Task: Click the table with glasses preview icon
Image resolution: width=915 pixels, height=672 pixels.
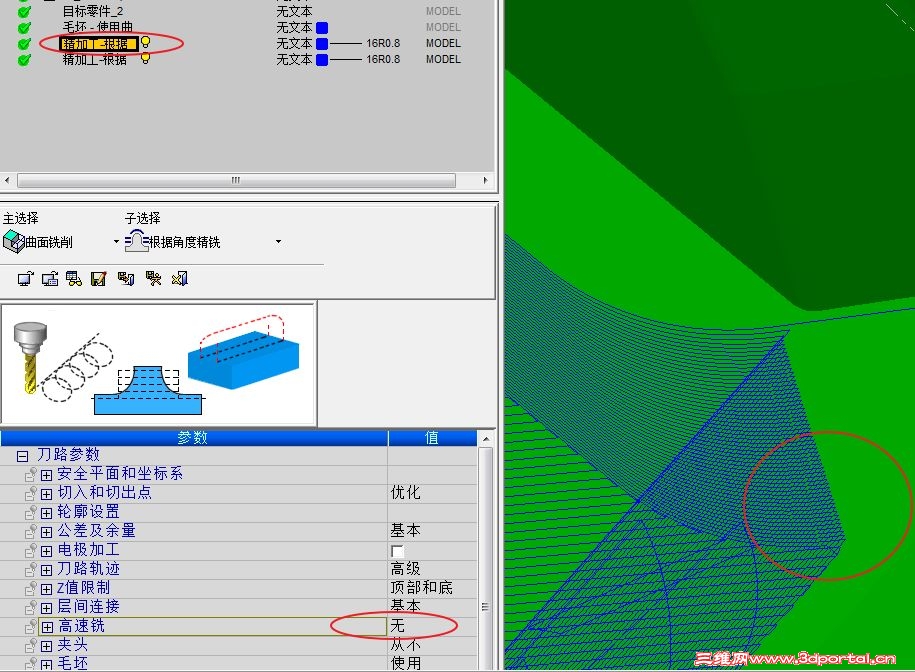Action: pyautogui.click(x=74, y=279)
